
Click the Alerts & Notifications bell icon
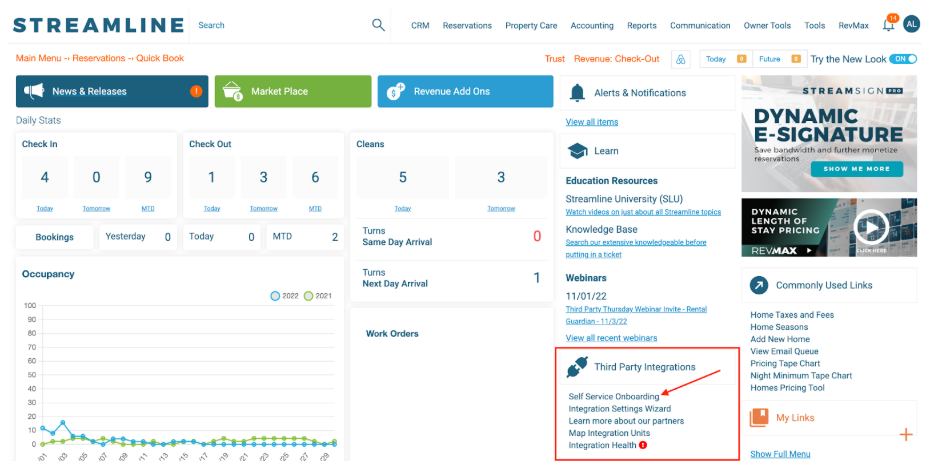pyautogui.click(x=577, y=93)
